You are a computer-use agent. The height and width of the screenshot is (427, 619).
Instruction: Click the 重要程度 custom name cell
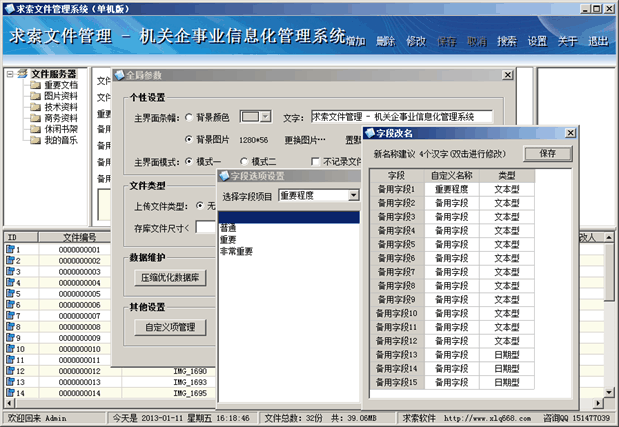pos(452,189)
